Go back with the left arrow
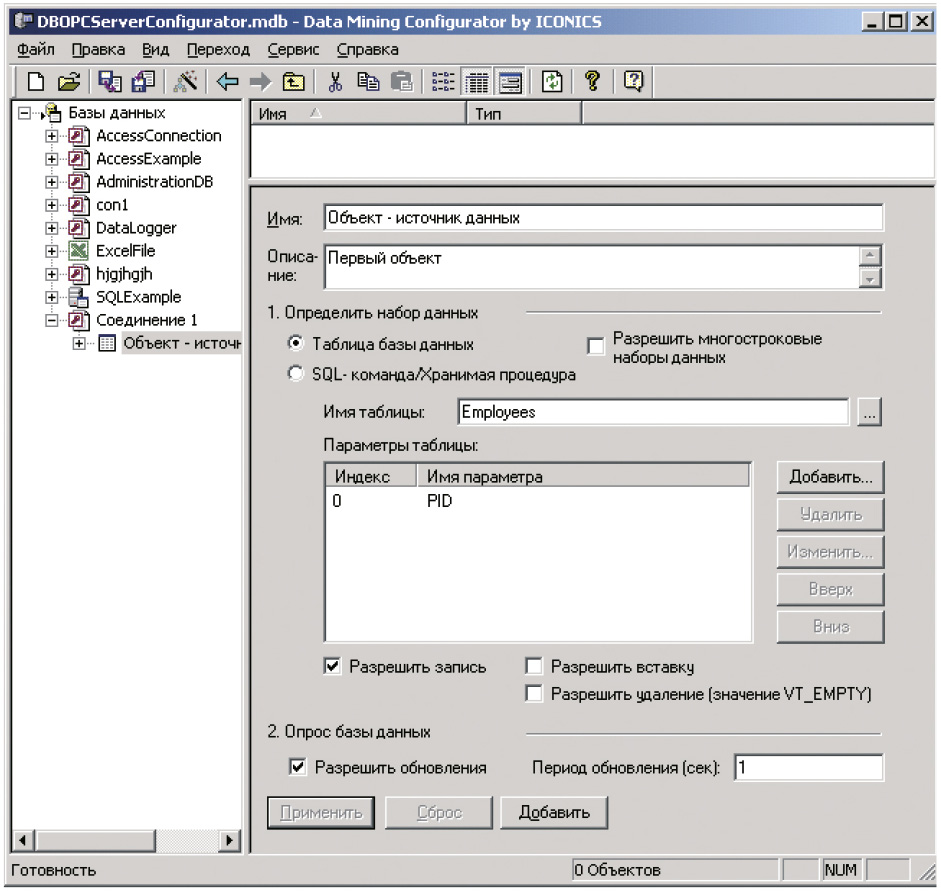This screenshot has height=891, width=941. click(227, 81)
